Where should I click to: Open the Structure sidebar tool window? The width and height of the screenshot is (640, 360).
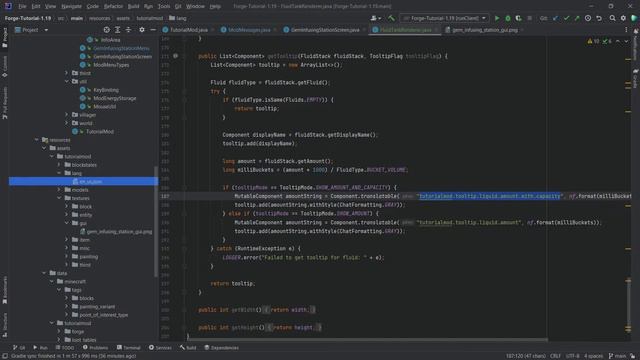(x=4, y=325)
